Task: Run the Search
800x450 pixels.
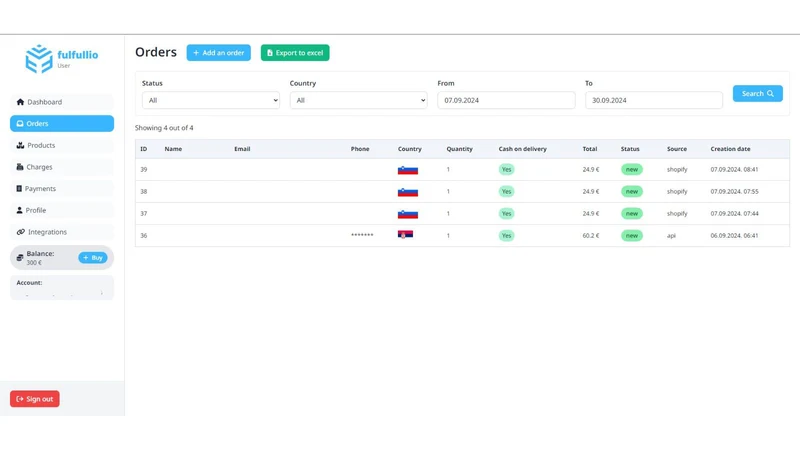Action: click(758, 93)
